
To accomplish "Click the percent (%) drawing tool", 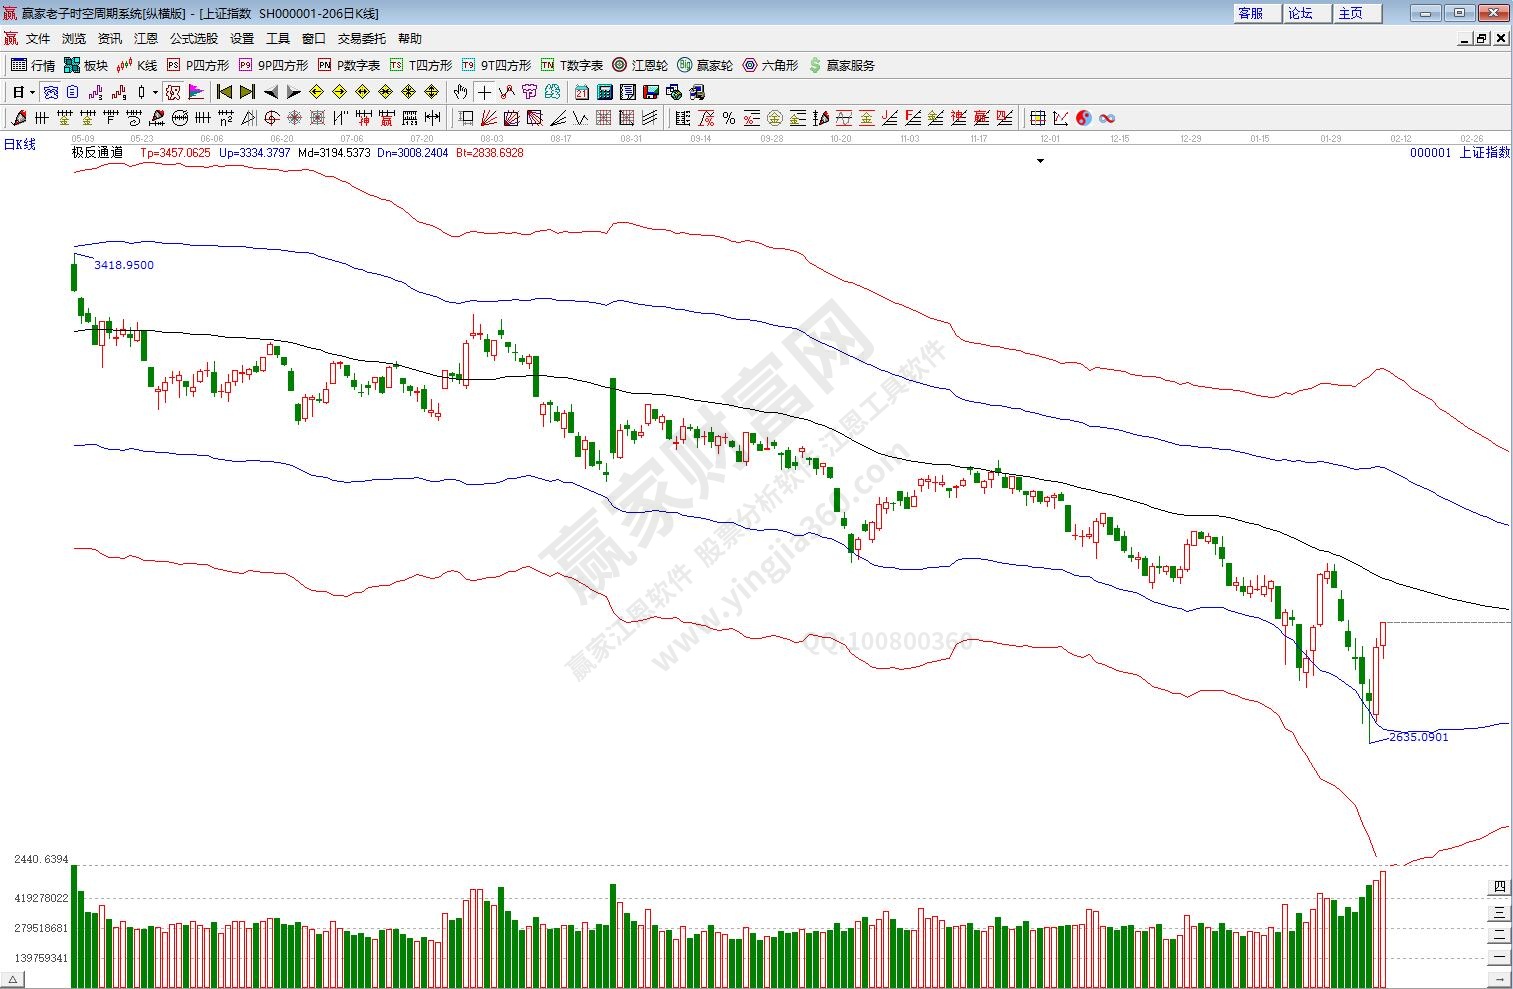I will coord(729,118).
